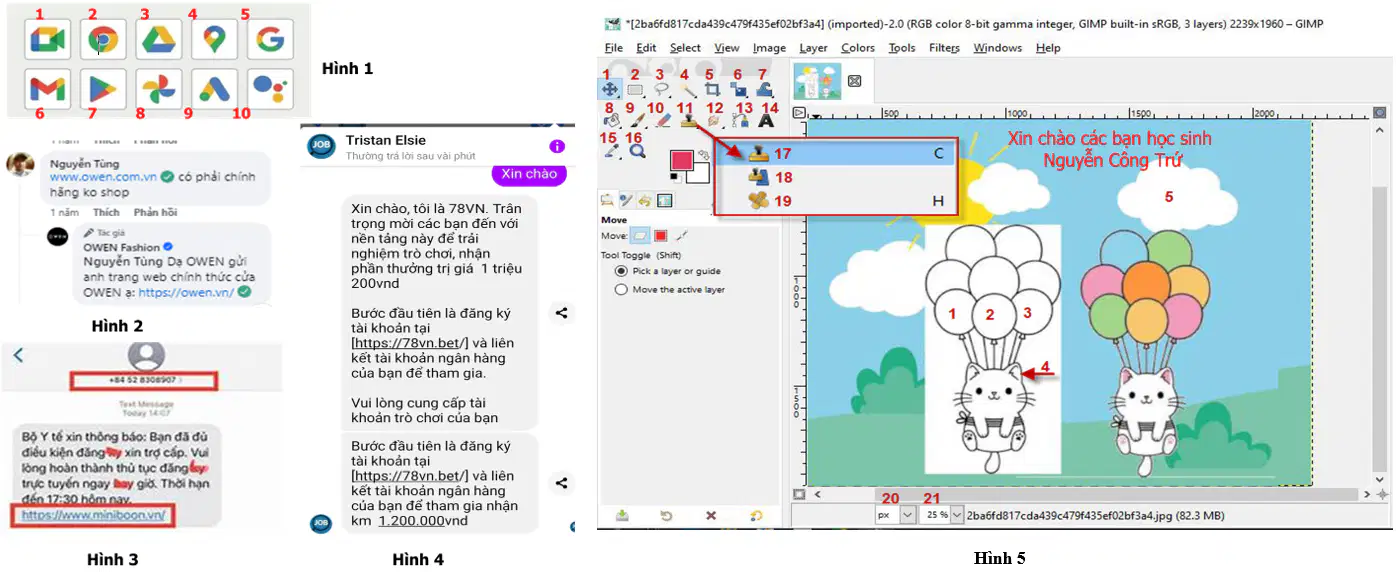Select the Free Select lasso tool

click(660, 90)
